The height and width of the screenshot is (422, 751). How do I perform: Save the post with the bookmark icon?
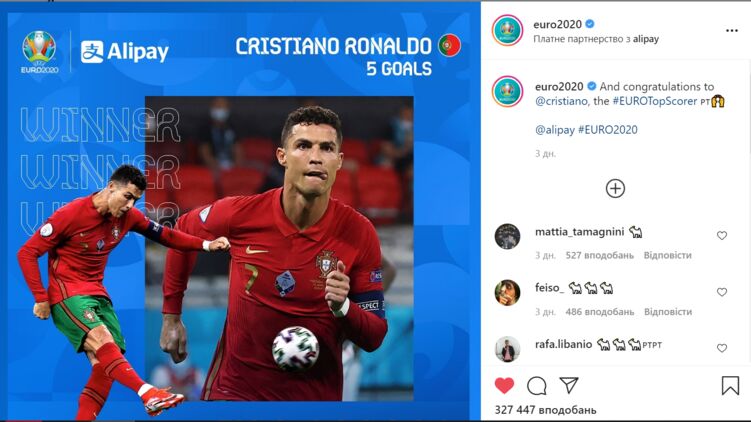[730, 385]
